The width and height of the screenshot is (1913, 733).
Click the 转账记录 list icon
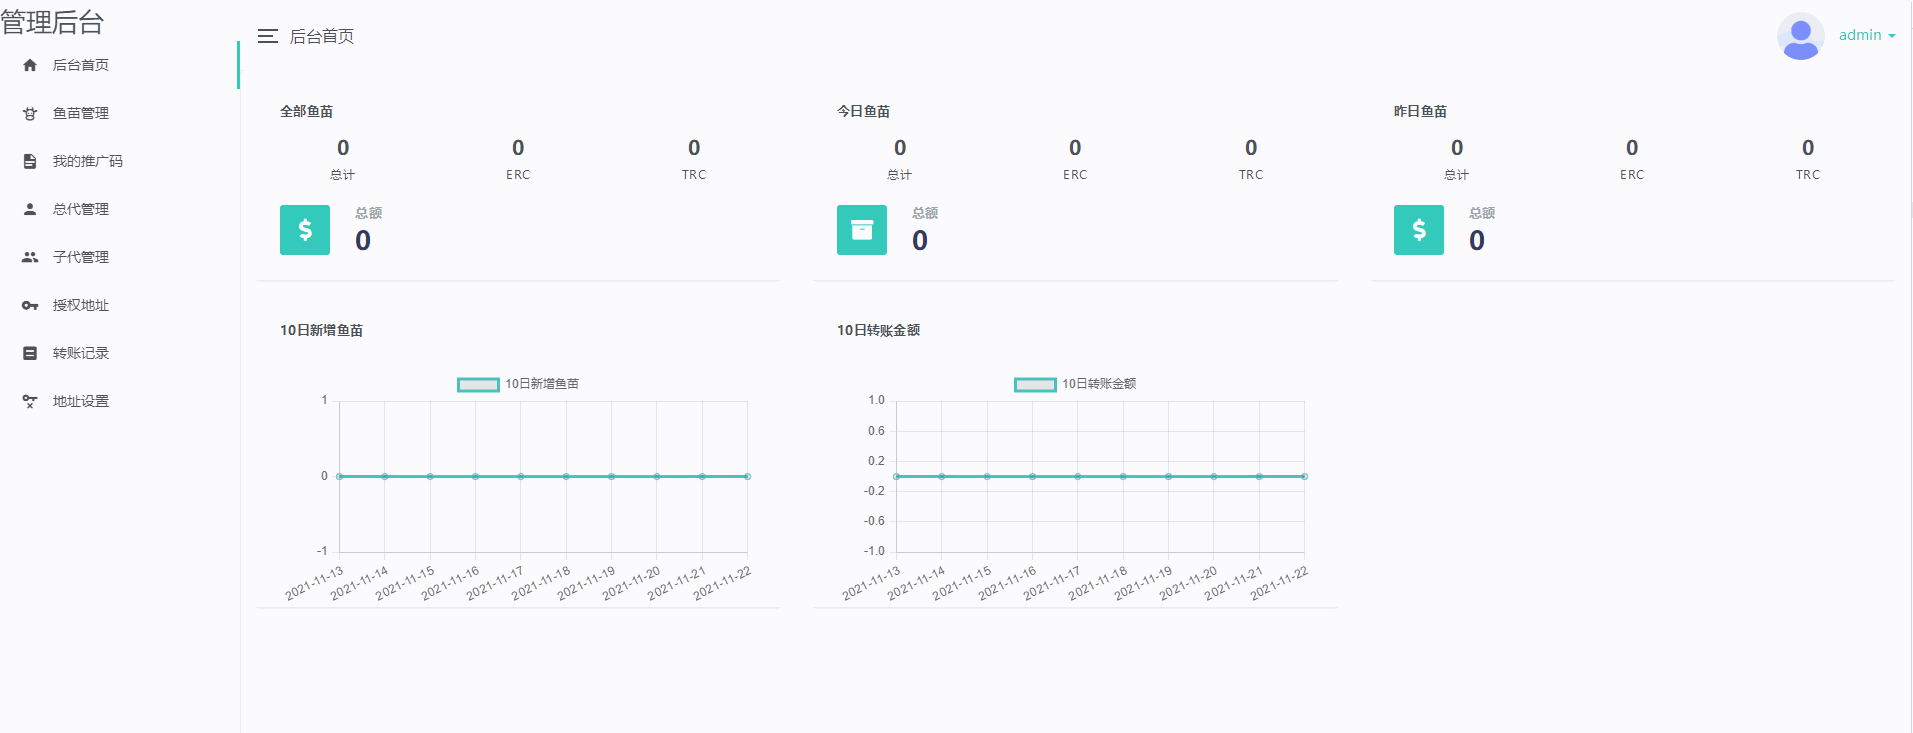(x=30, y=353)
